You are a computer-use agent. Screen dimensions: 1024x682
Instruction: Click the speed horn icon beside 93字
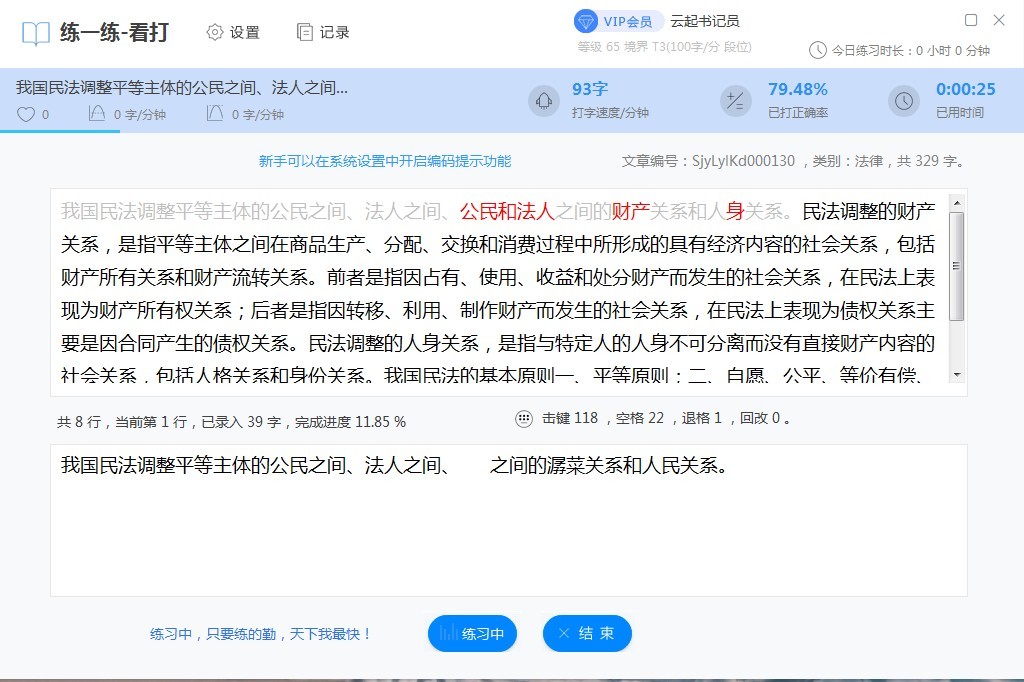click(x=543, y=100)
